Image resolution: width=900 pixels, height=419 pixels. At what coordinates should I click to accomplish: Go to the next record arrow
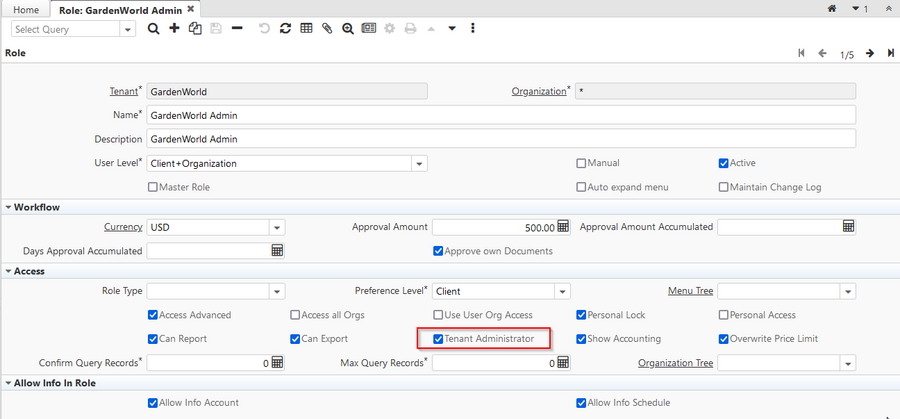870,53
